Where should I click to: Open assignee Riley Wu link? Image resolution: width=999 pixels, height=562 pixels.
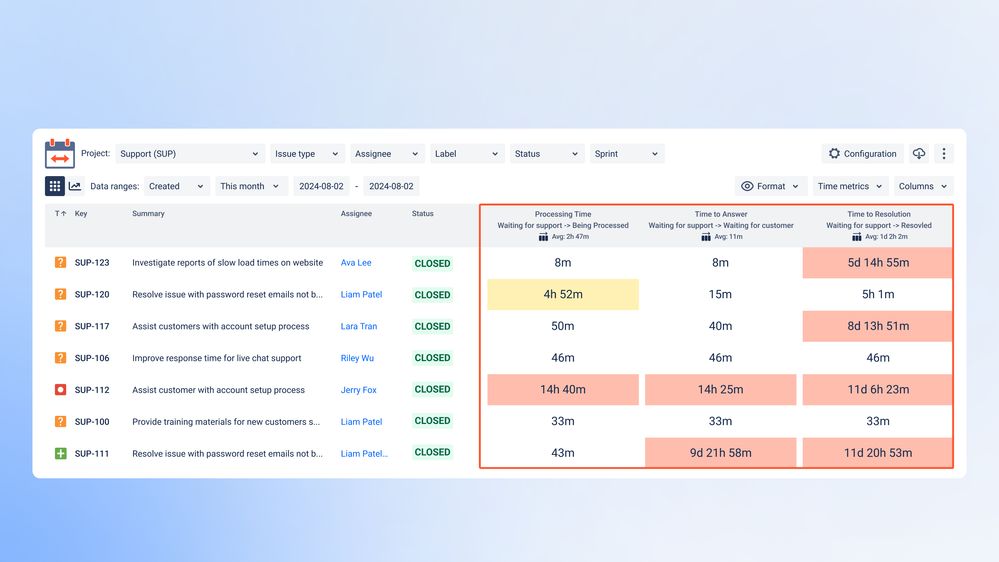point(357,358)
